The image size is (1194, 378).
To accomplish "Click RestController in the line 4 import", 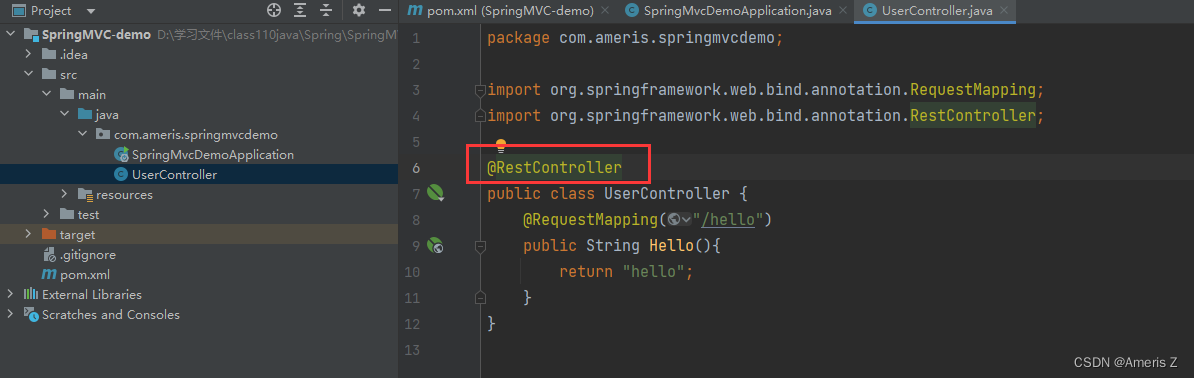I will (x=972, y=116).
